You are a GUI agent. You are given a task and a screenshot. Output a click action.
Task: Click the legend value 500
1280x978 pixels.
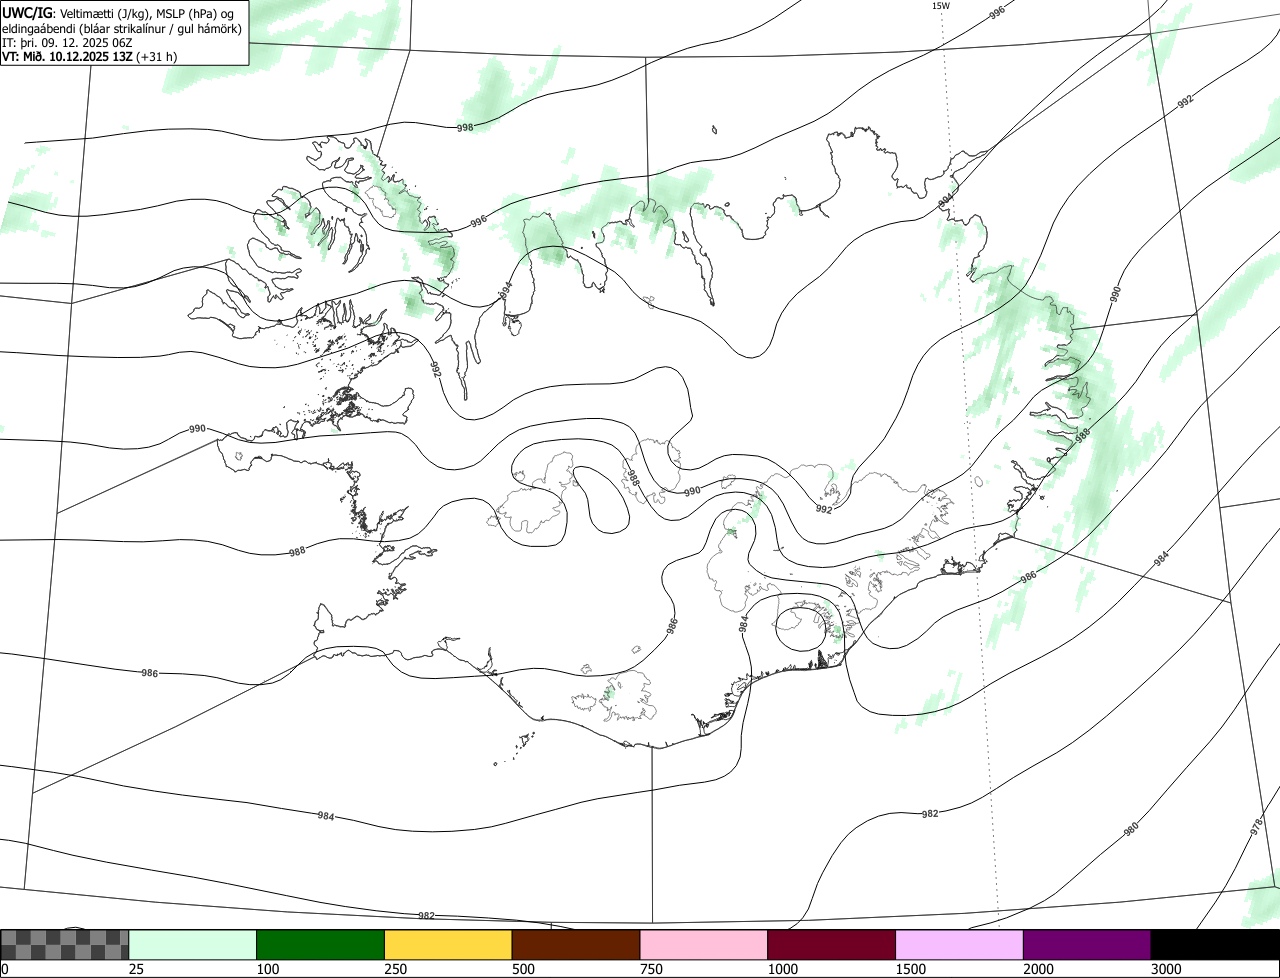526,969
